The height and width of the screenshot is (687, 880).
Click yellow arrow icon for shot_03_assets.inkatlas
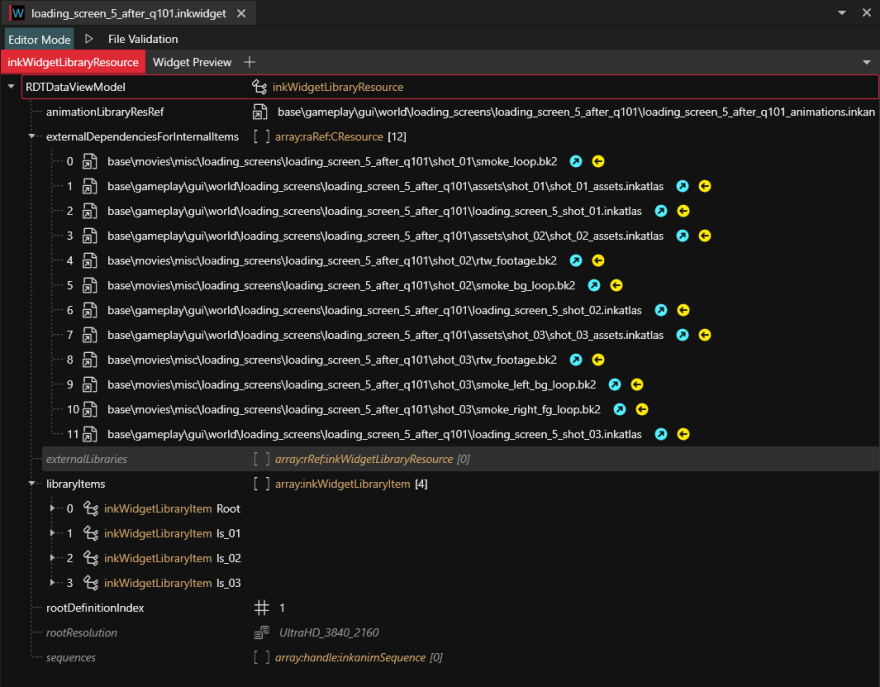point(705,335)
